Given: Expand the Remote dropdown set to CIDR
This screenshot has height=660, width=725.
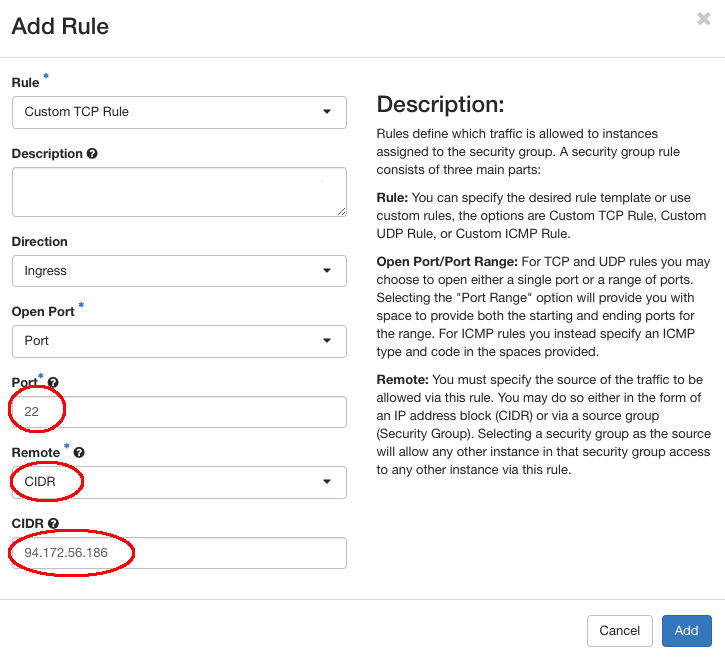Looking at the screenshot, I should point(179,482).
